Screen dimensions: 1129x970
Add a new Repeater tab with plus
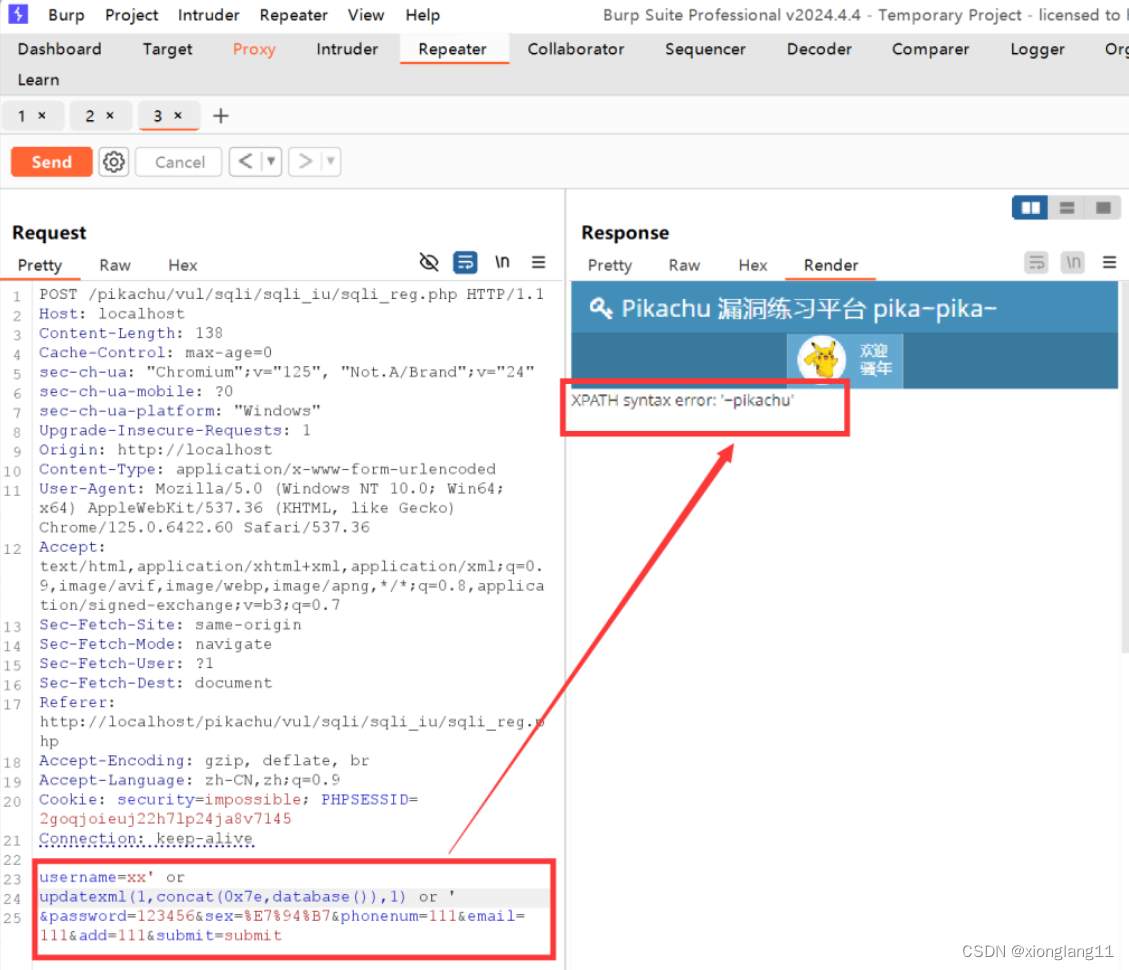pyautogui.click(x=221, y=116)
